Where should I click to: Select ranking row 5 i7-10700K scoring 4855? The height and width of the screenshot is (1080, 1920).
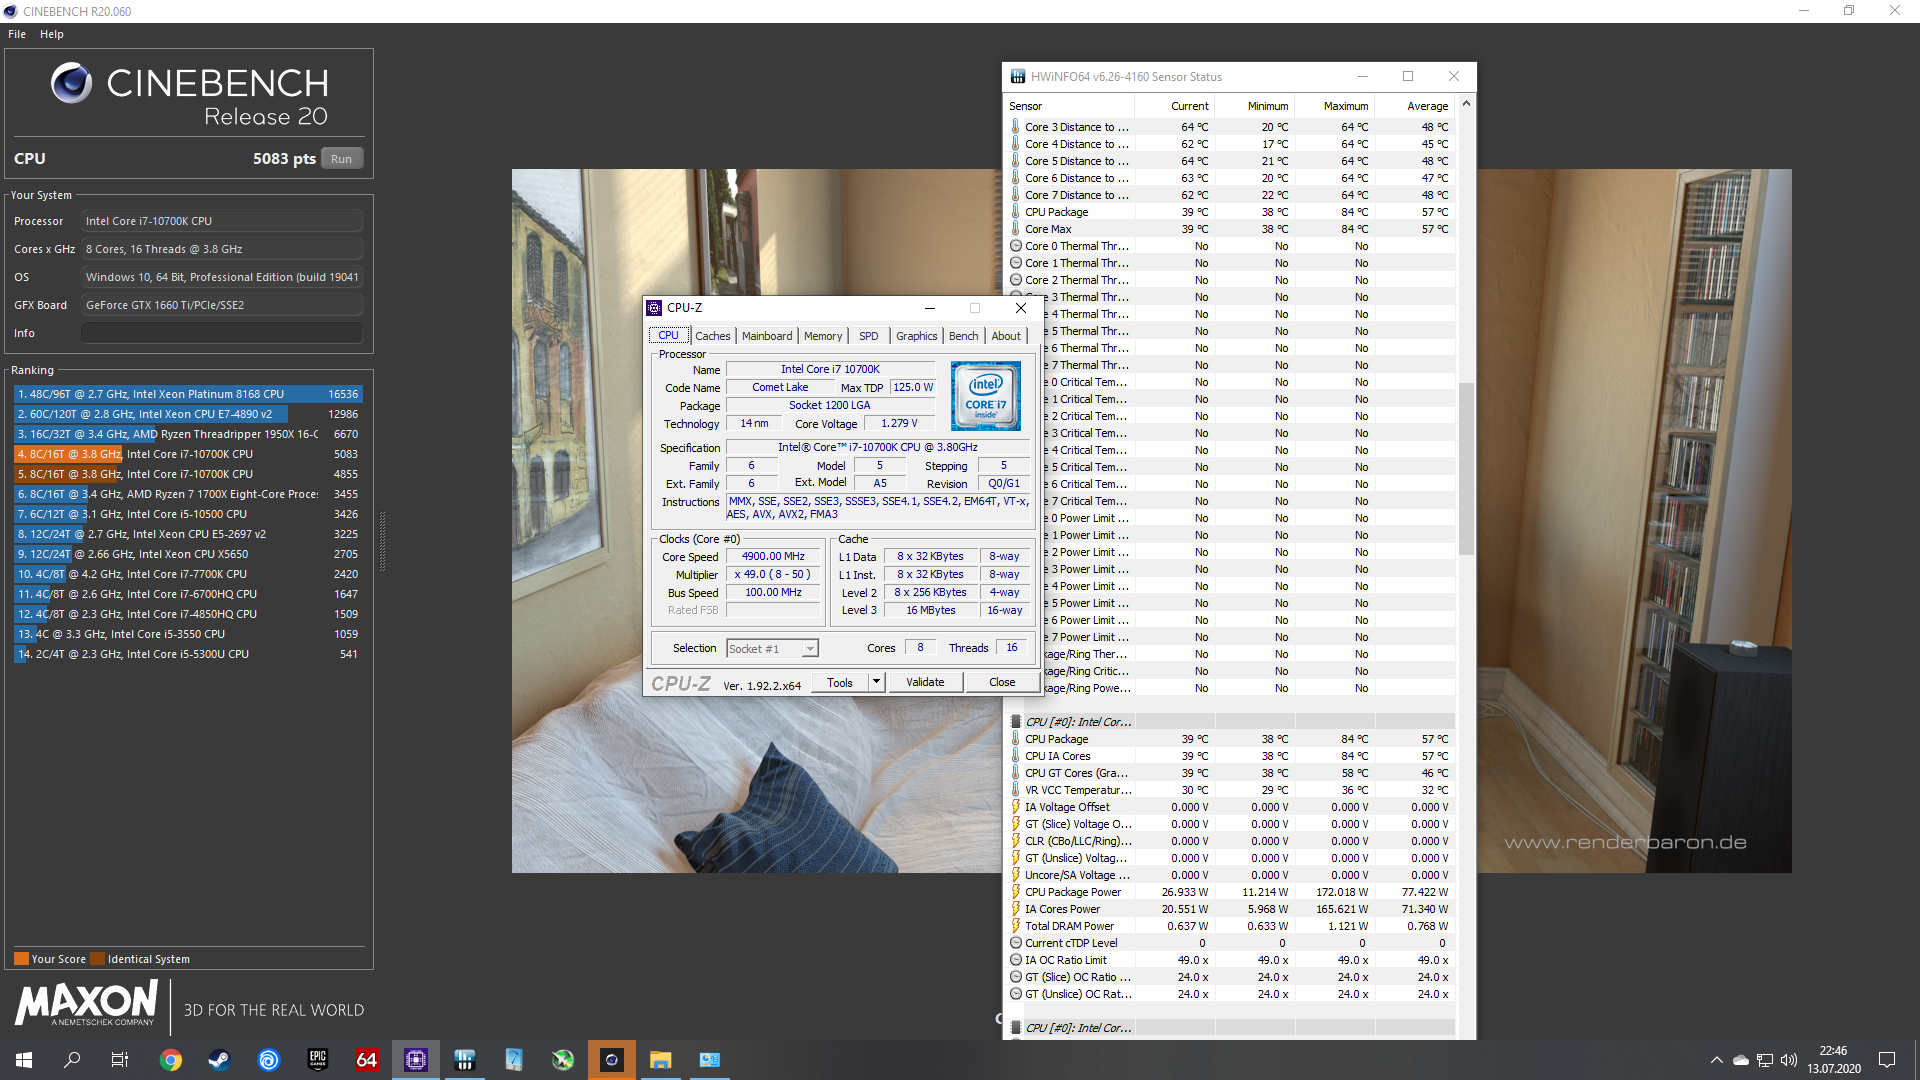[187, 474]
